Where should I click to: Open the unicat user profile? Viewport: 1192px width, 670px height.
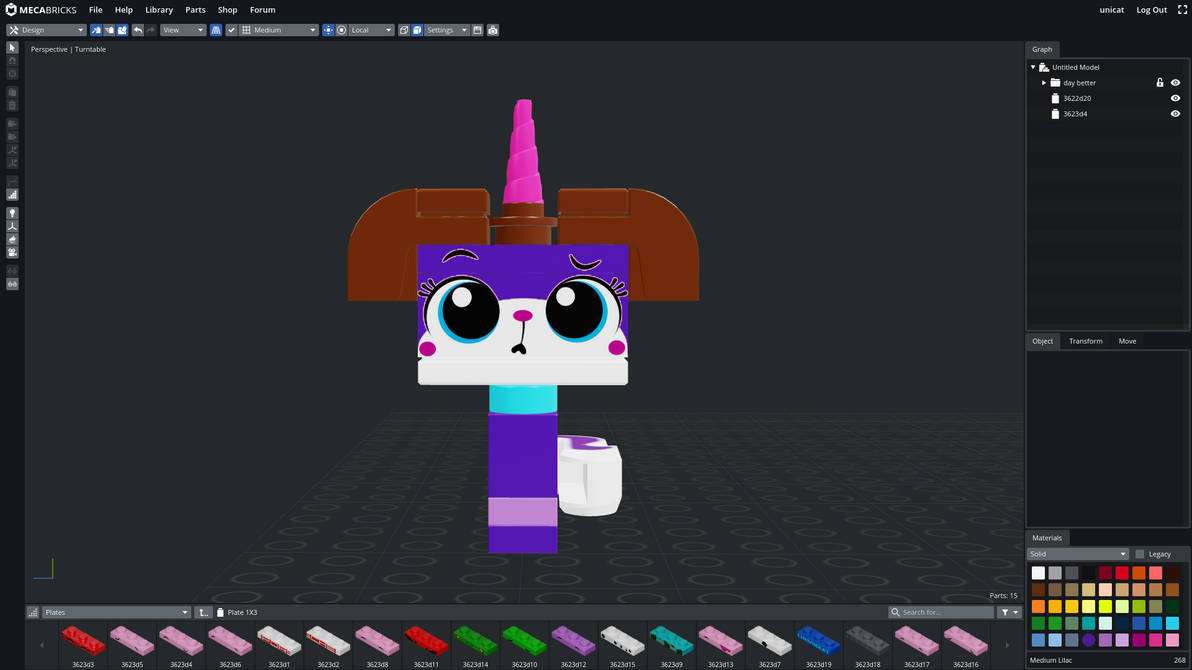point(1111,10)
